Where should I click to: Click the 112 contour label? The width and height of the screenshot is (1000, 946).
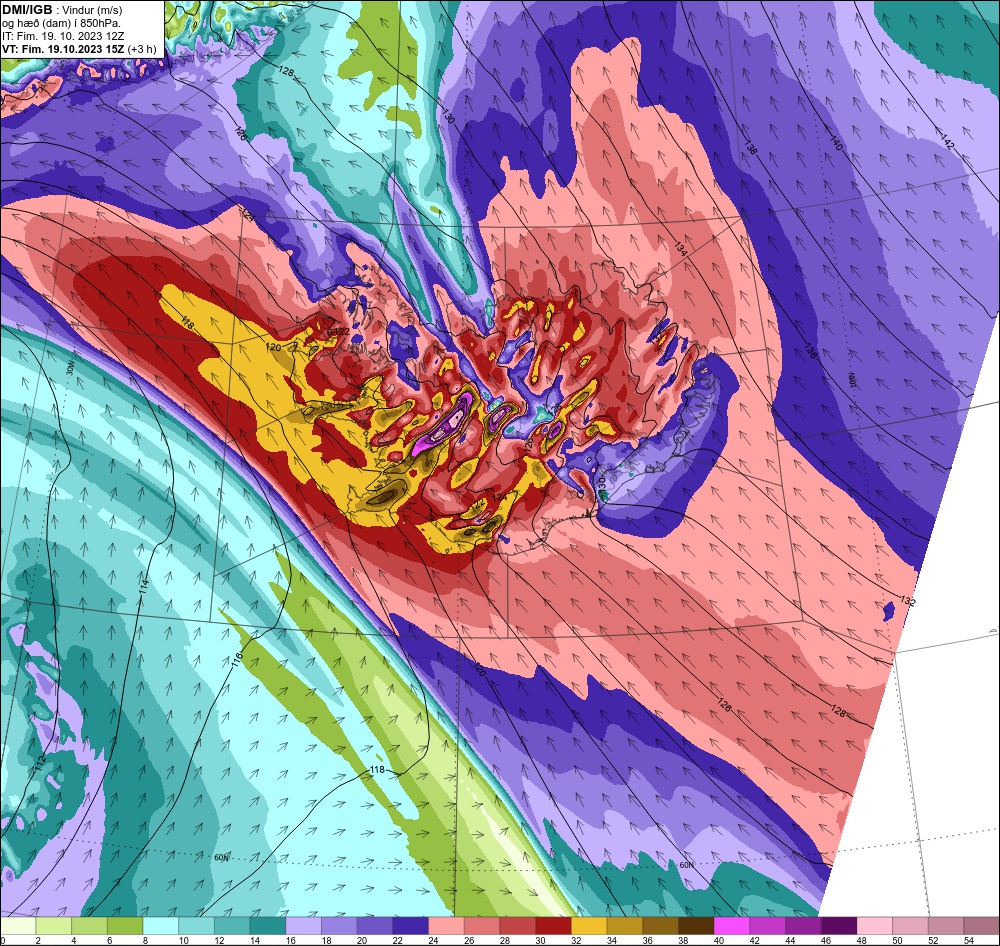(40, 762)
